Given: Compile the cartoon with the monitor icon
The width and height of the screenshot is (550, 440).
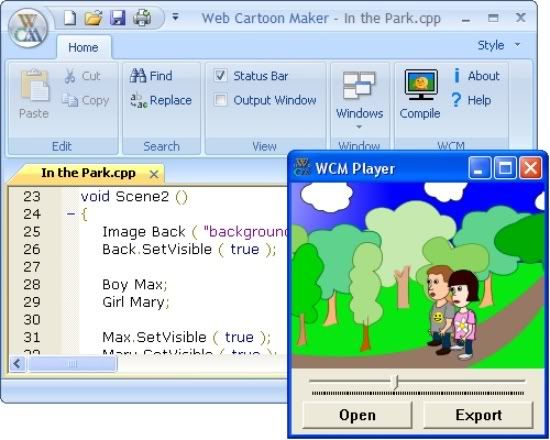Looking at the screenshot, I should click(421, 85).
